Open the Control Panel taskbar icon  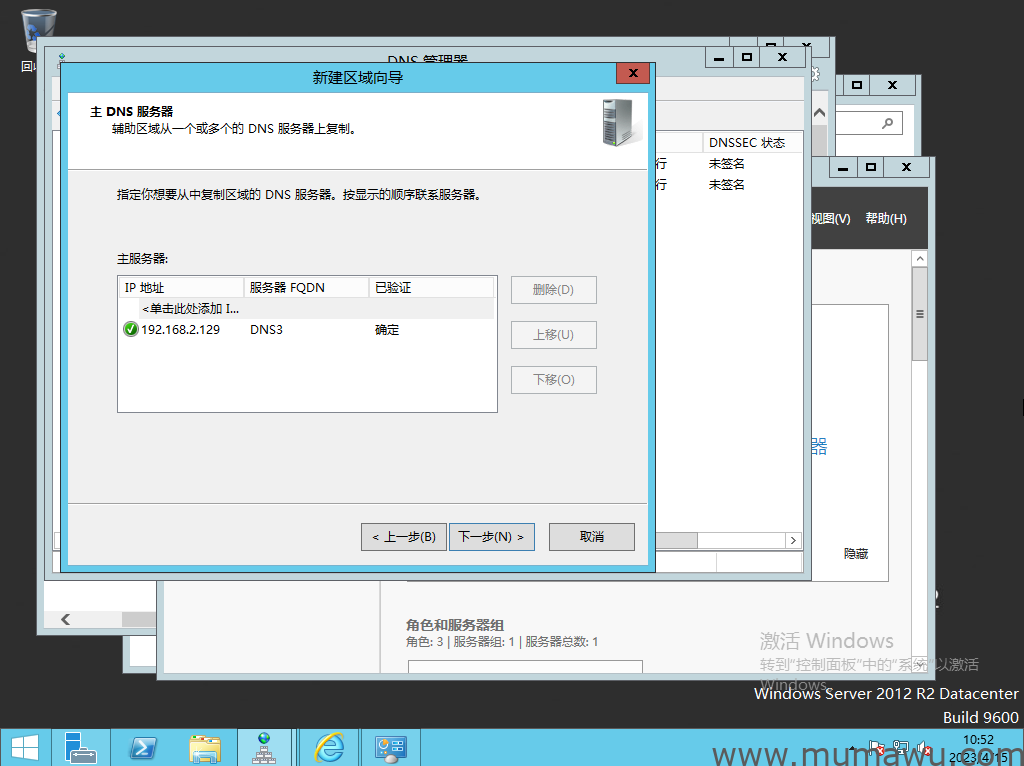click(390, 747)
